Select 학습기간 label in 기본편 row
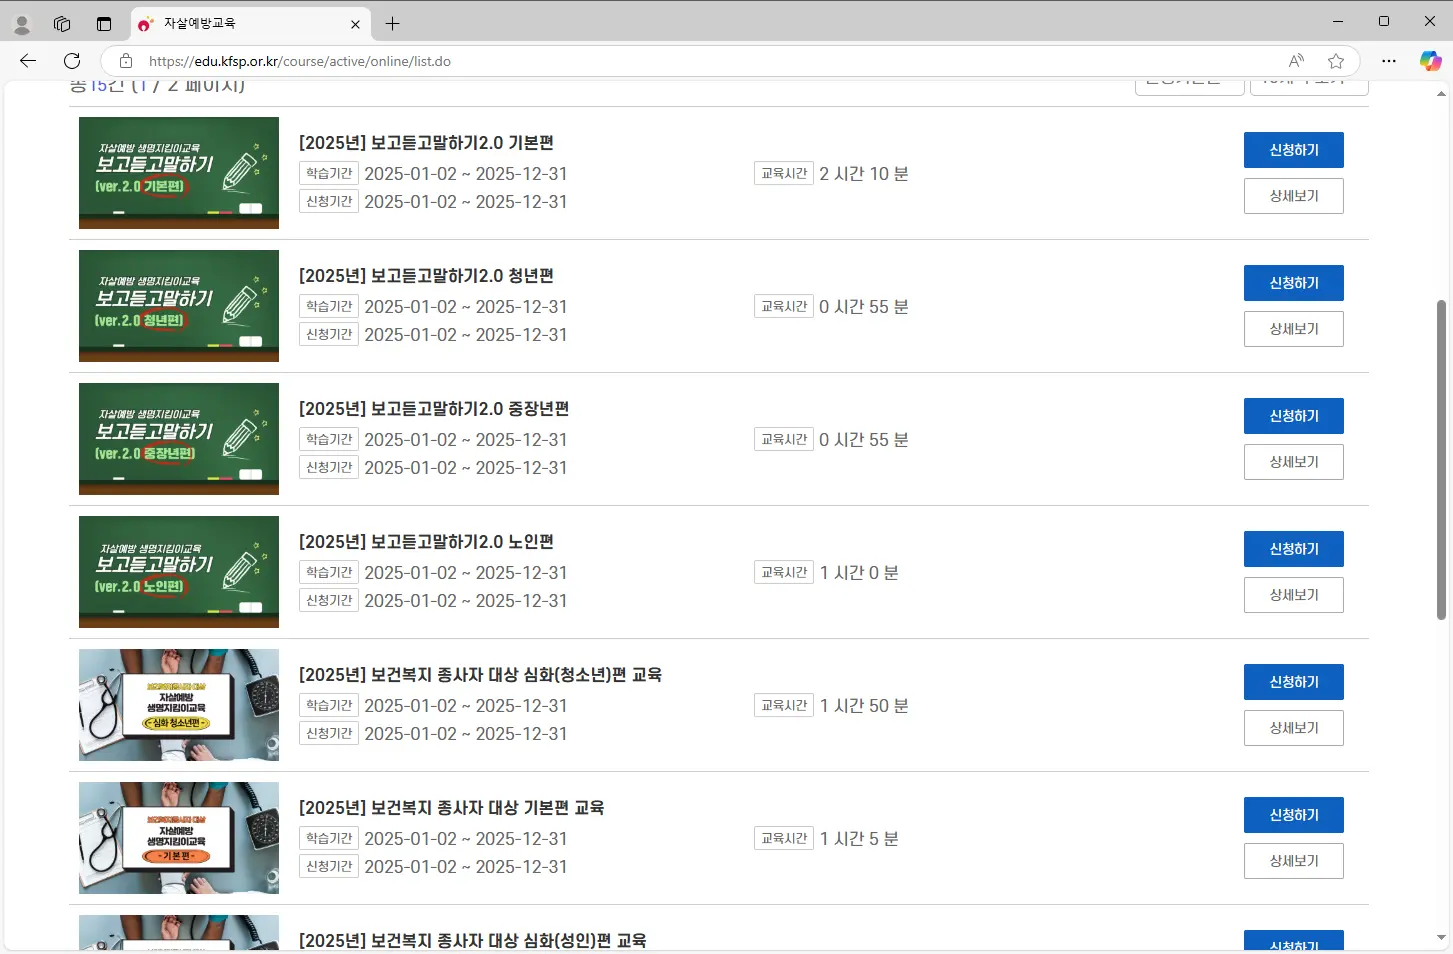Viewport: 1453px width, 954px height. pyautogui.click(x=329, y=174)
